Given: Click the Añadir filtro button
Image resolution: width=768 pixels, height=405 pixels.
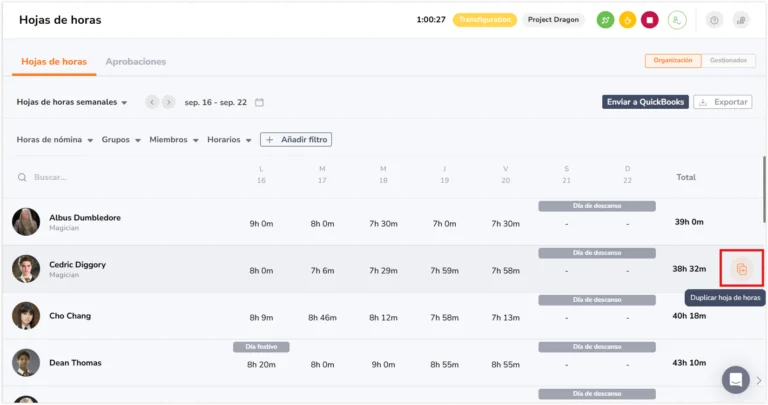Looking at the screenshot, I should [296, 140].
